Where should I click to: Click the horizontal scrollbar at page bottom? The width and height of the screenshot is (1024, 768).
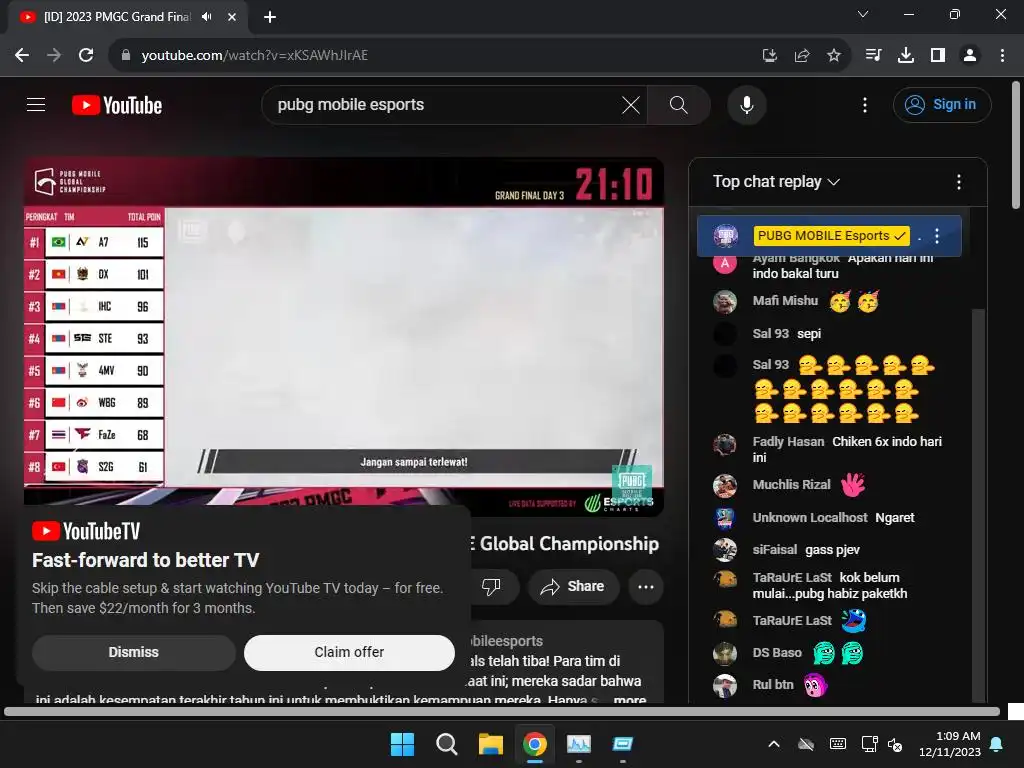click(502, 711)
